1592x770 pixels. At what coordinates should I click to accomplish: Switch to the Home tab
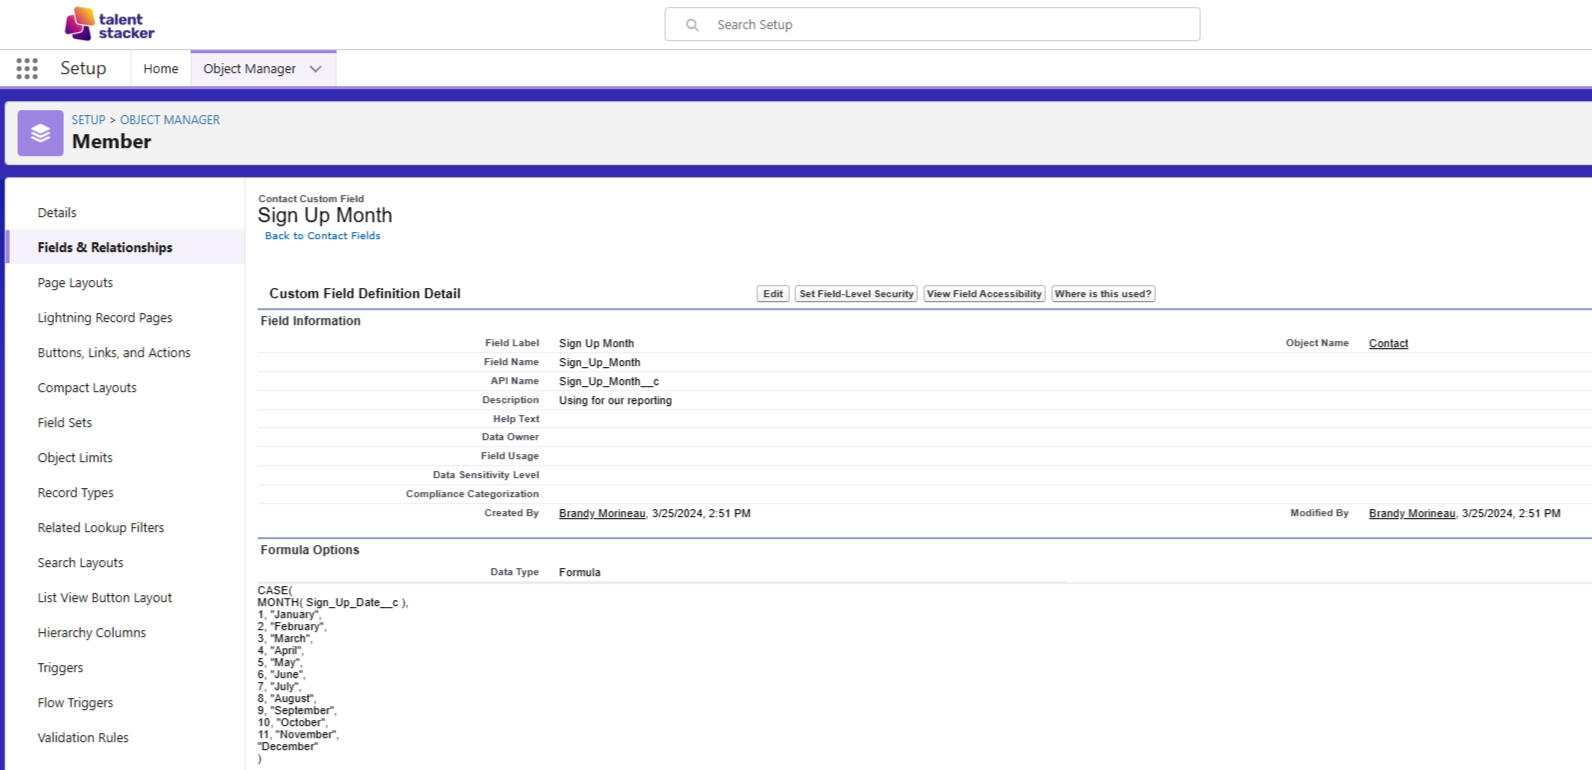(160, 69)
